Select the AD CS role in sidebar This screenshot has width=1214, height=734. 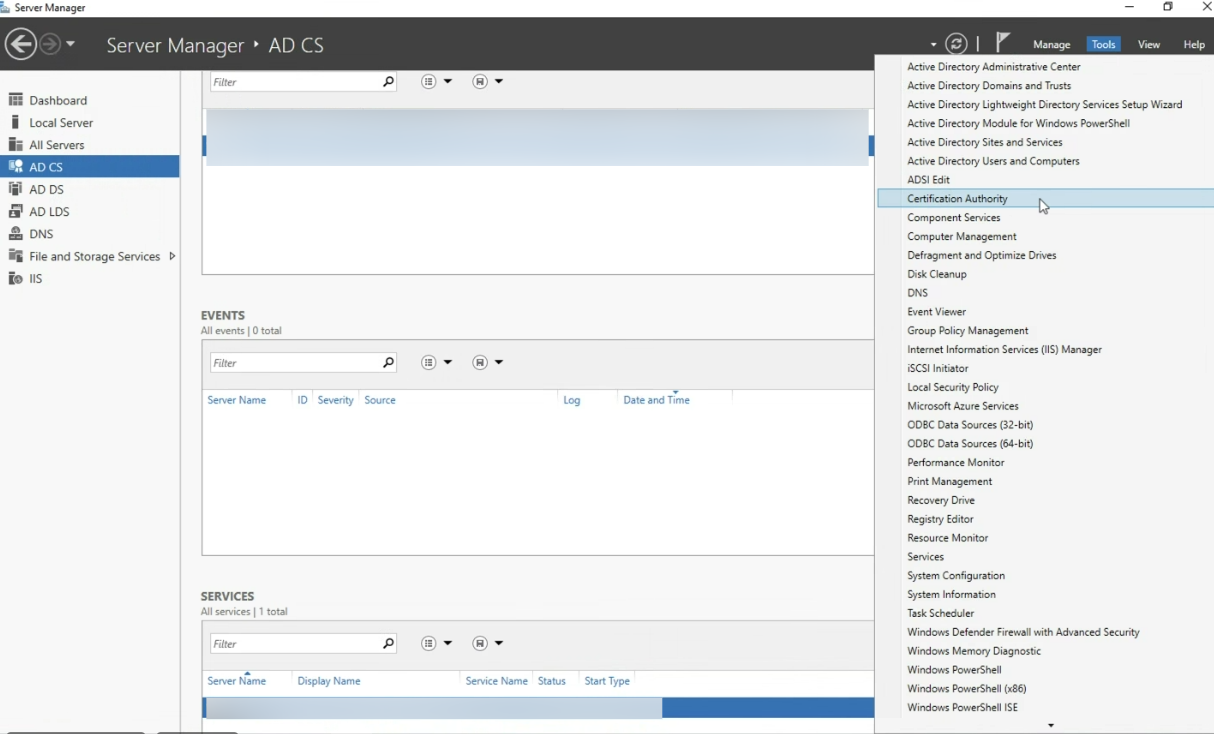click(x=90, y=167)
